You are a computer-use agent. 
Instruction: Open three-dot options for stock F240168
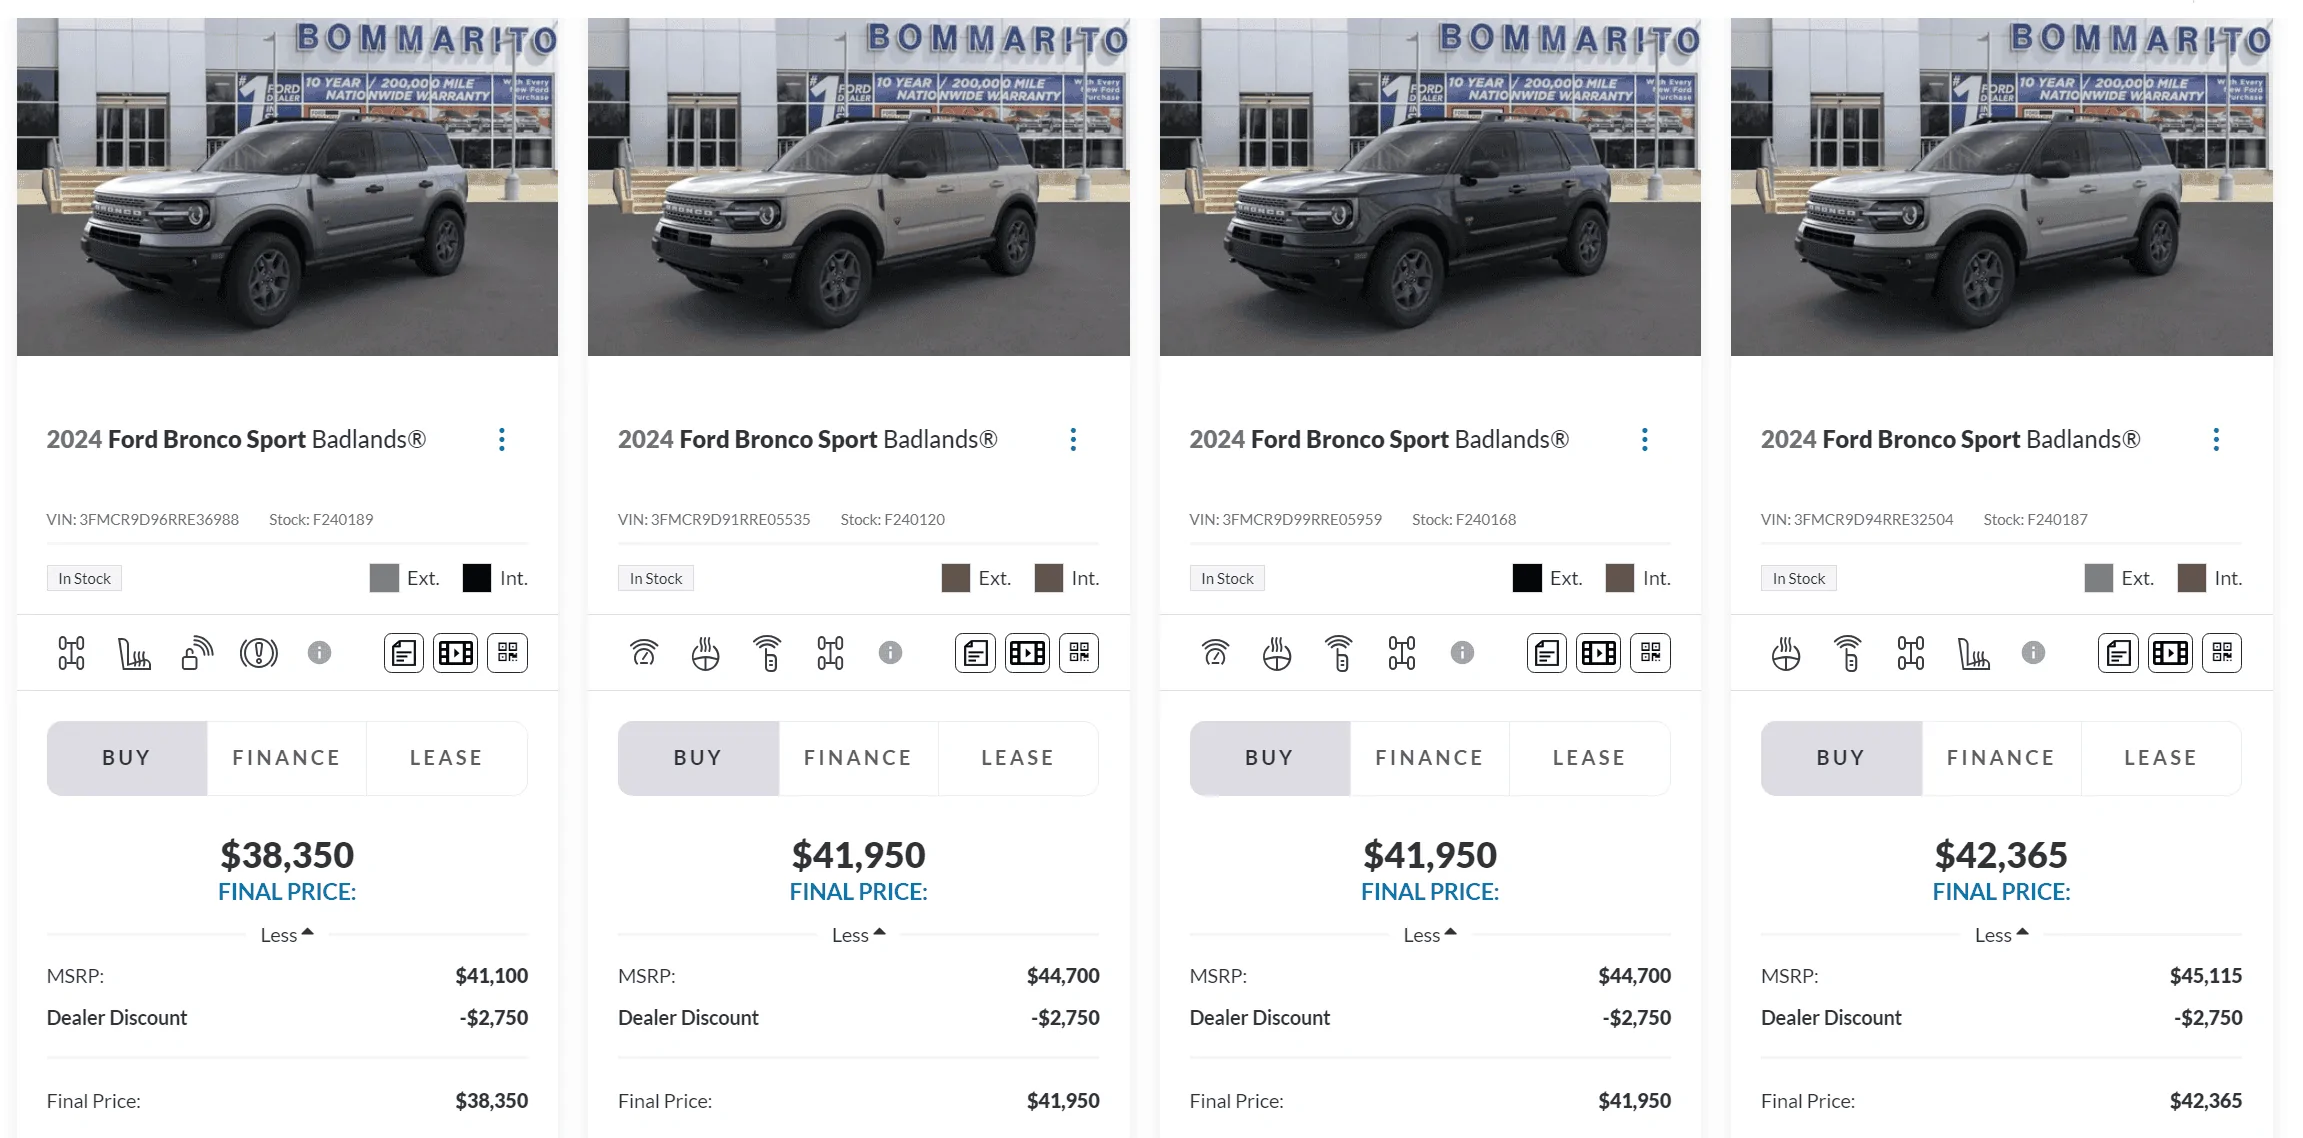[x=1644, y=440]
